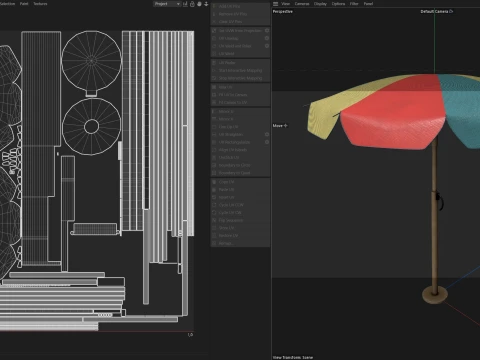
Task: Click Align UV Islands
Action: coord(240,150)
